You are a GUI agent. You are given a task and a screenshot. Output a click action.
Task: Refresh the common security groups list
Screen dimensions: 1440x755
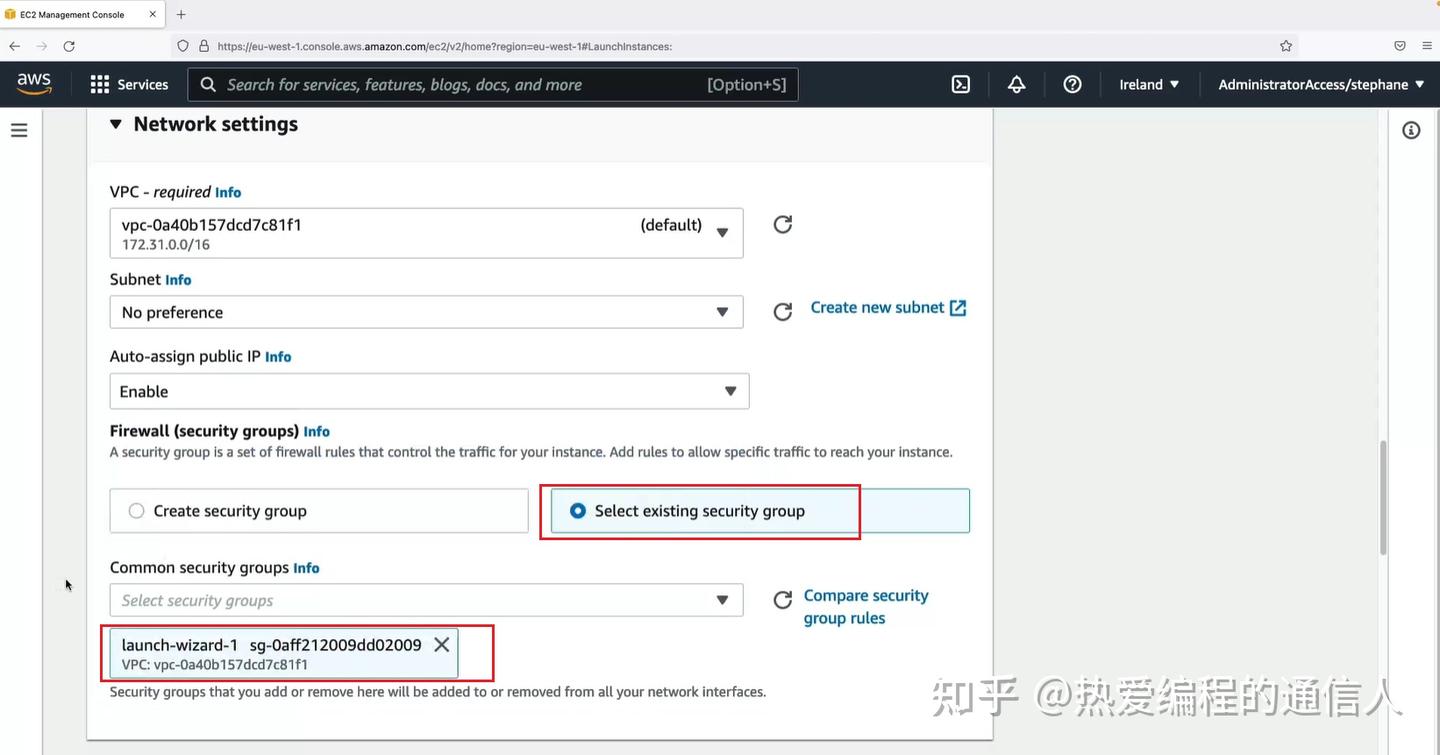click(x=782, y=600)
